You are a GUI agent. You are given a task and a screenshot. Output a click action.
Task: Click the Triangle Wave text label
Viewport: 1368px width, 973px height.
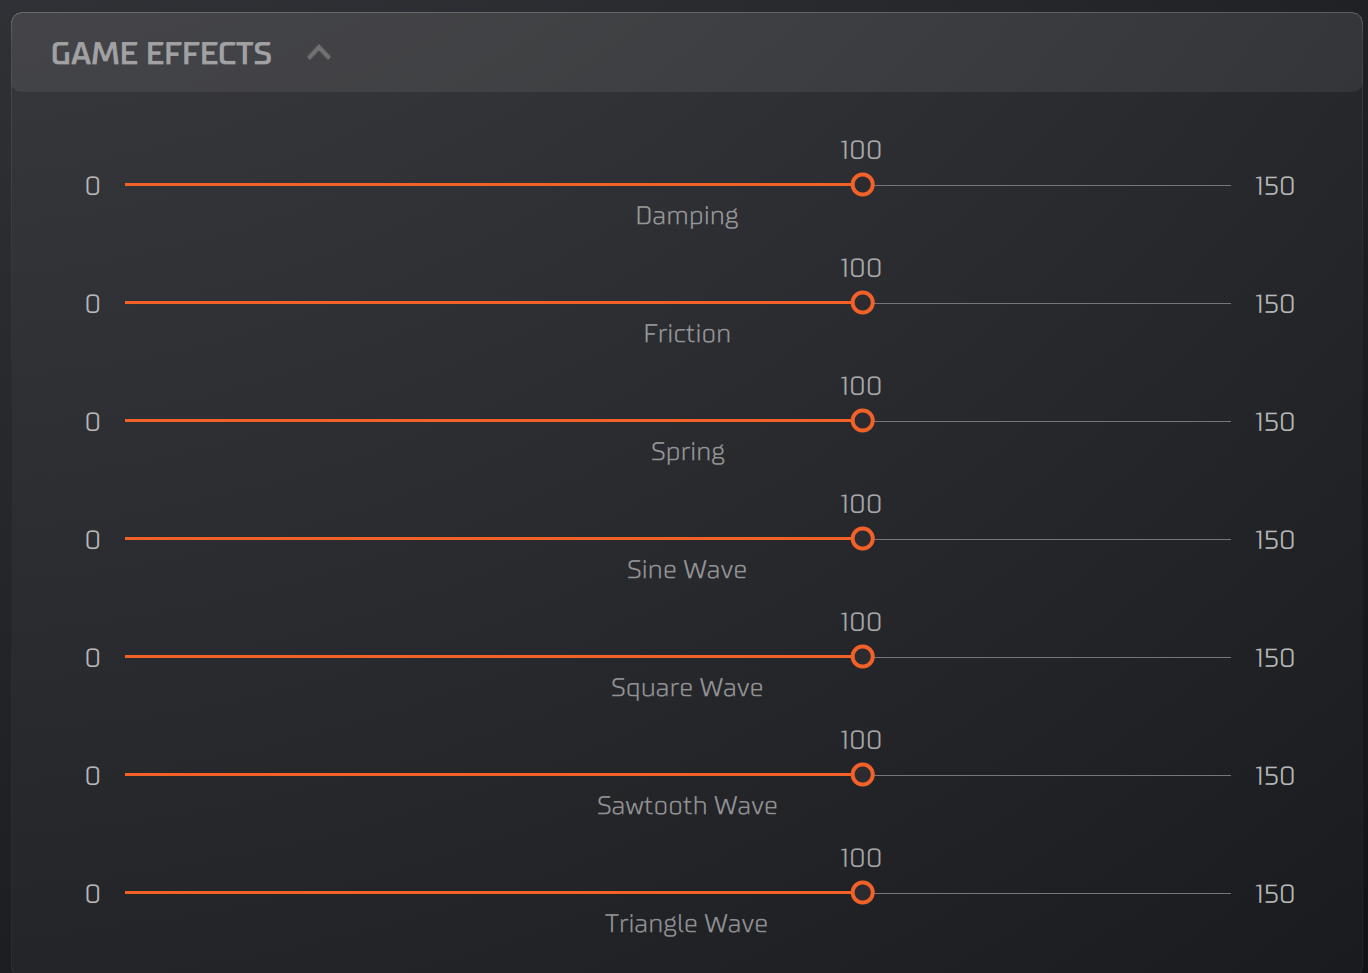686,924
